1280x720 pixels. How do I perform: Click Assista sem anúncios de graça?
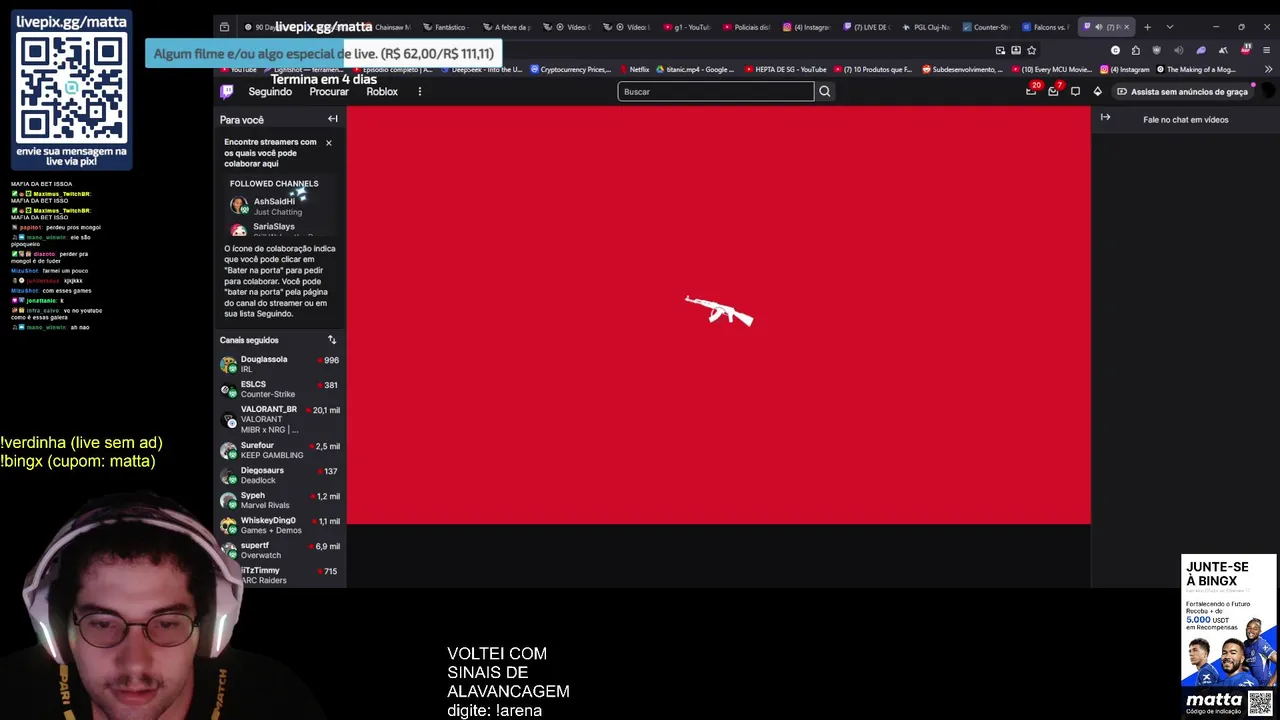[1183, 91]
